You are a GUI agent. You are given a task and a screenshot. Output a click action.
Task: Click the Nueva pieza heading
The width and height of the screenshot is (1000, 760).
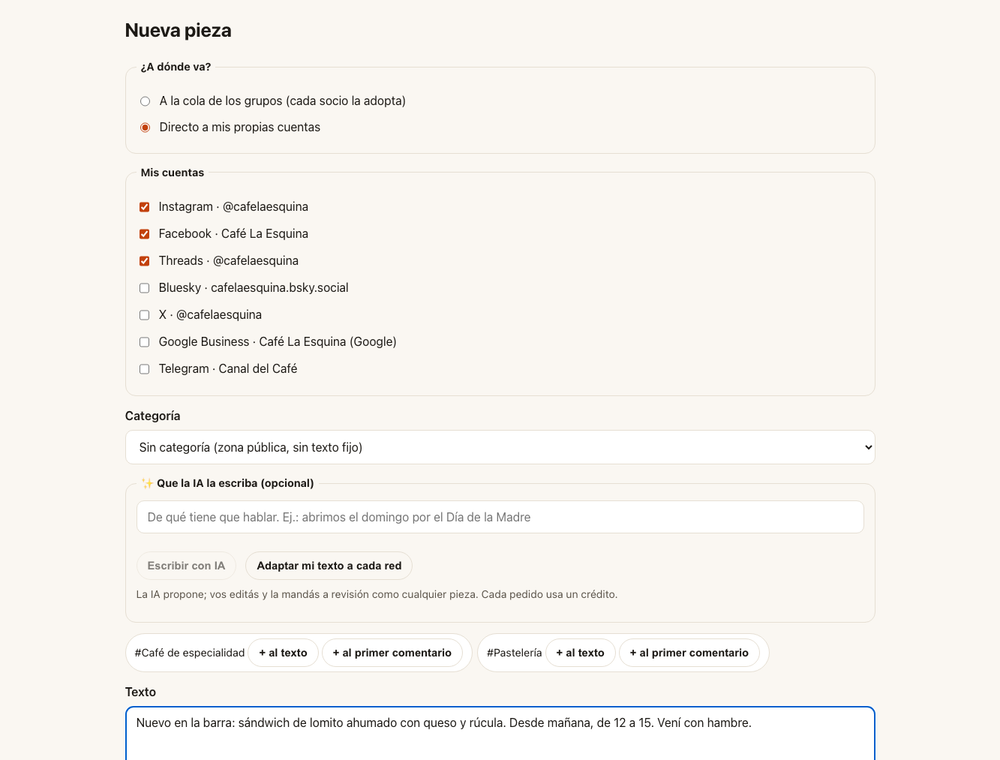pyautogui.click(x=178, y=31)
